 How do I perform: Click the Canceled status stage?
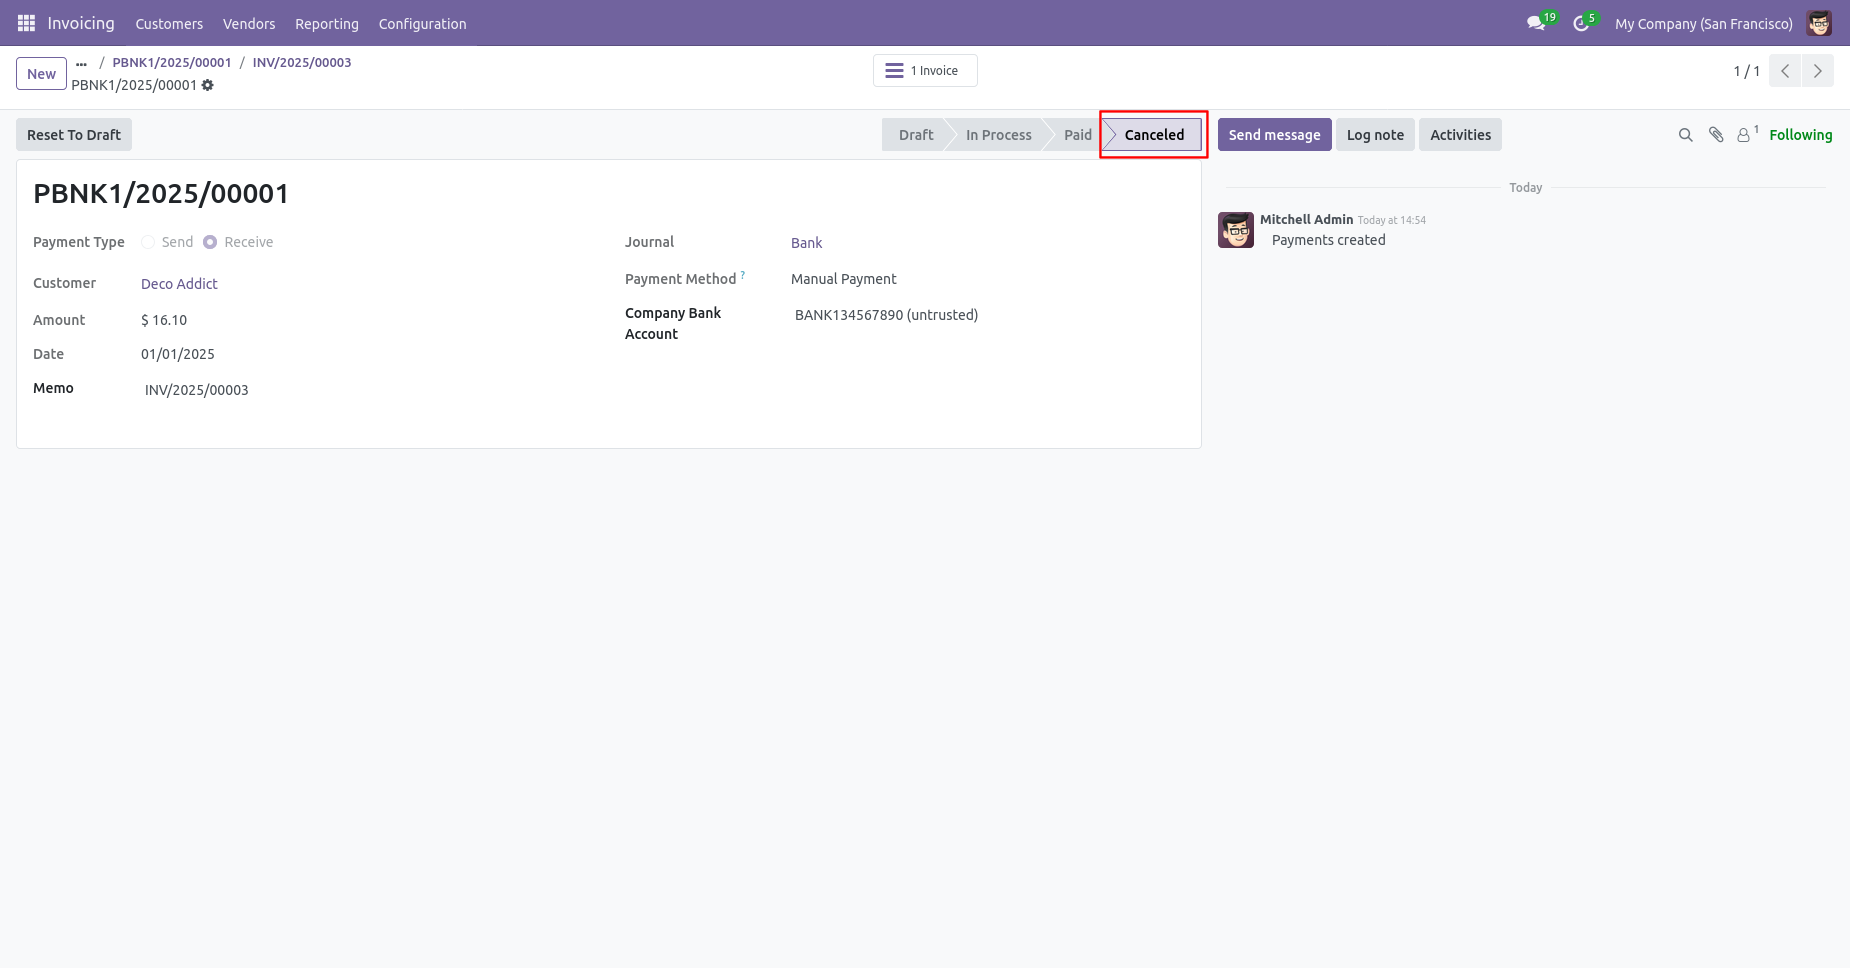pos(1154,135)
